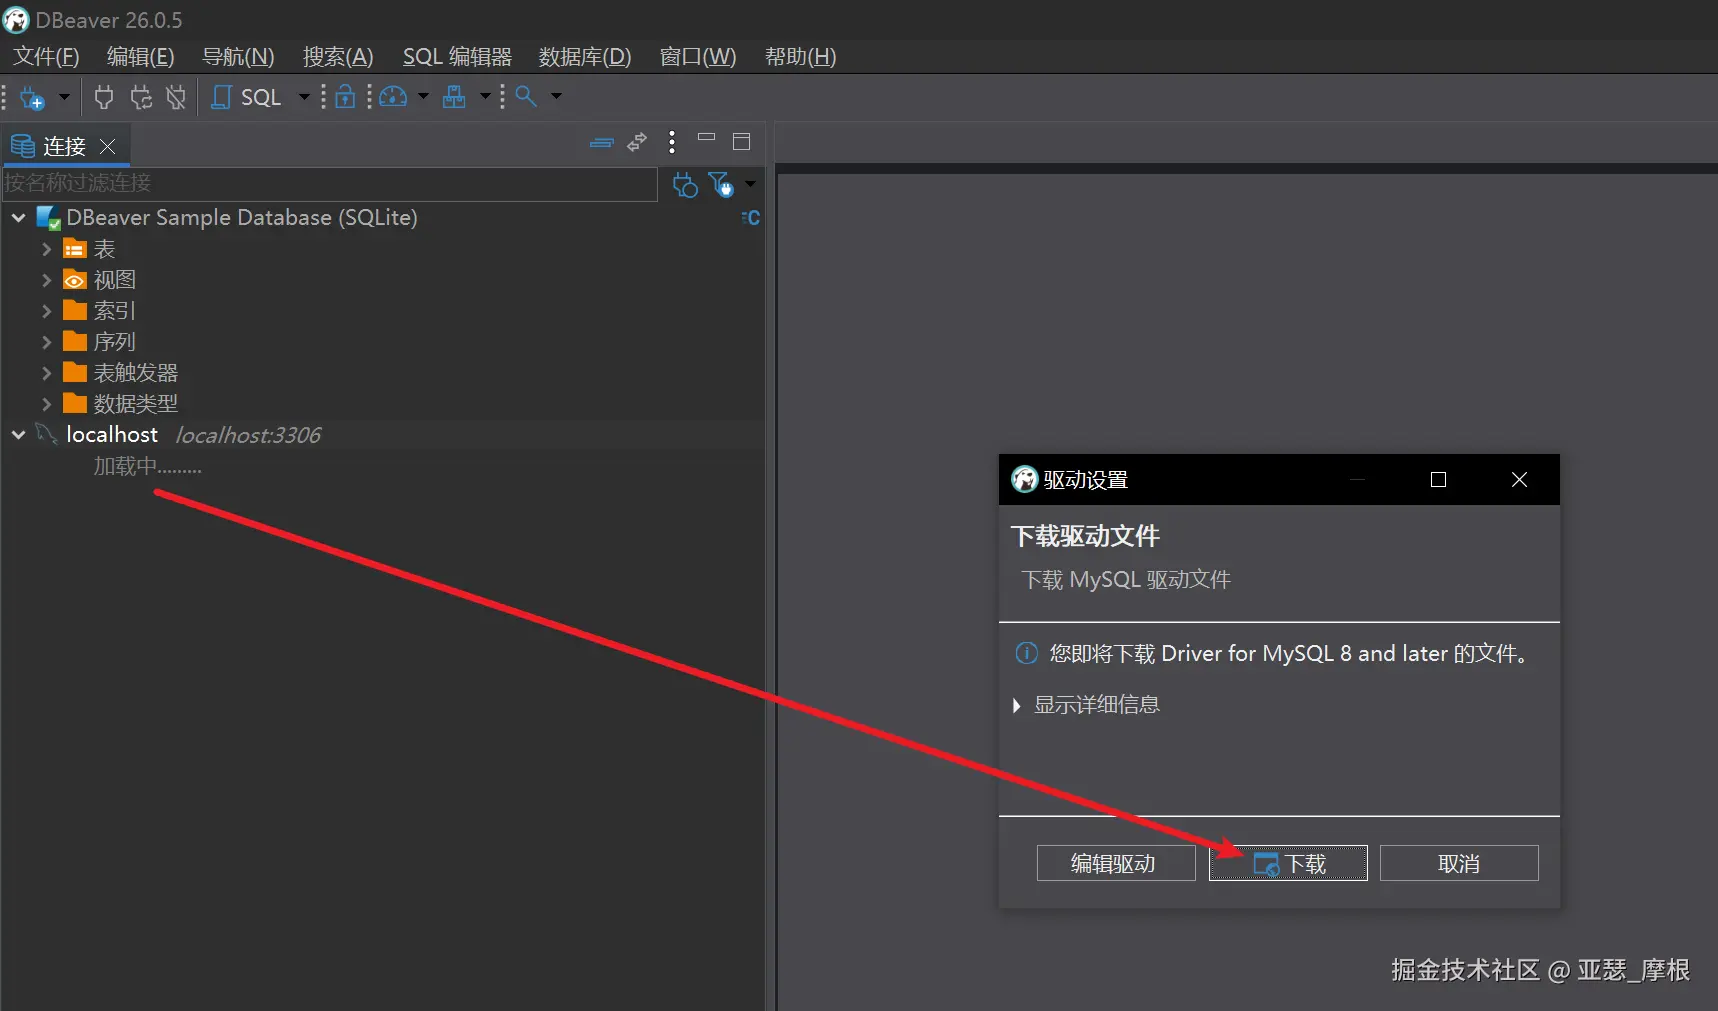The height and width of the screenshot is (1011, 1718).
Task: Close the 驱动设置 dialog
Action: tap(1519, 480)
